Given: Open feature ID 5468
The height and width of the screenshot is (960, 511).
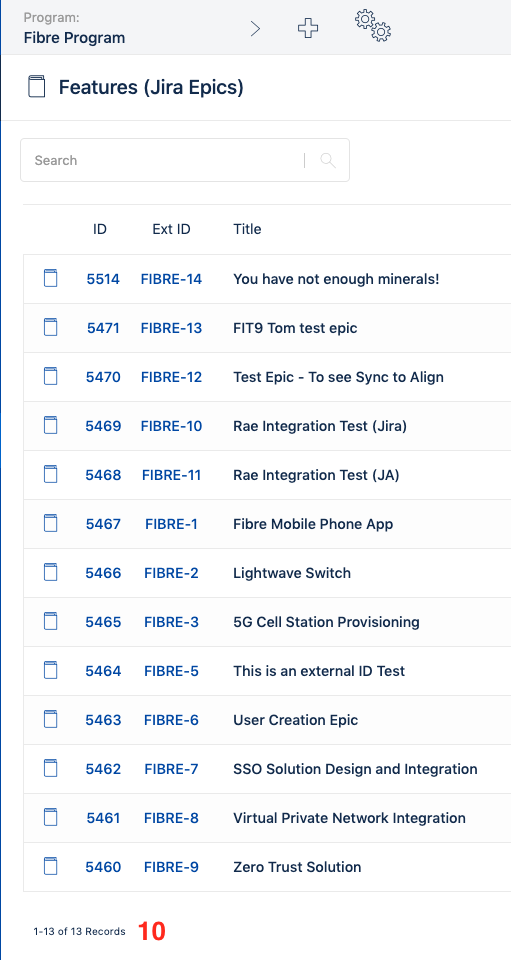Looking at the screenshot, I should 103,475.
